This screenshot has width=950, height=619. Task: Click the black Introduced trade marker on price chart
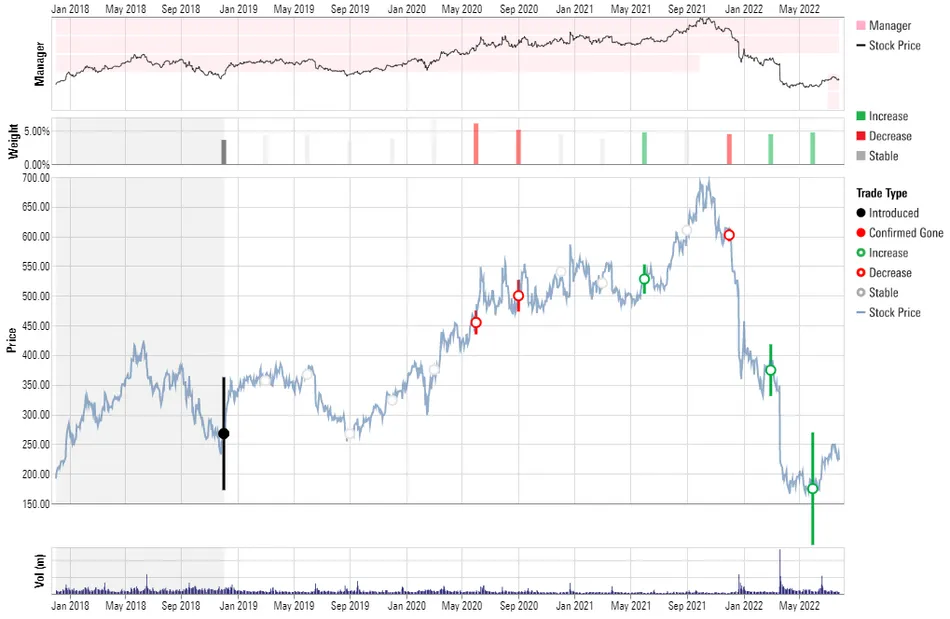pos(224,433)
